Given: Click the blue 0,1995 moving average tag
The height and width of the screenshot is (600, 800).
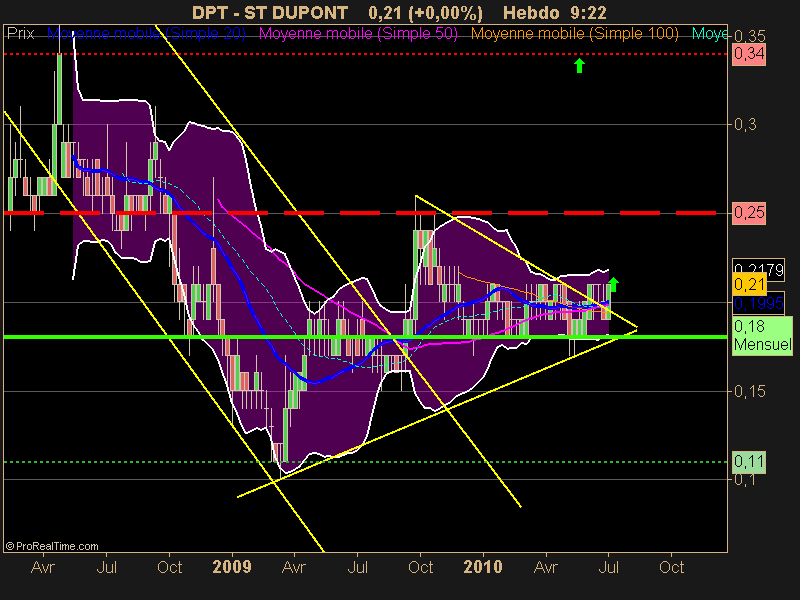Looking at the screenshot, I should point(758,304).
